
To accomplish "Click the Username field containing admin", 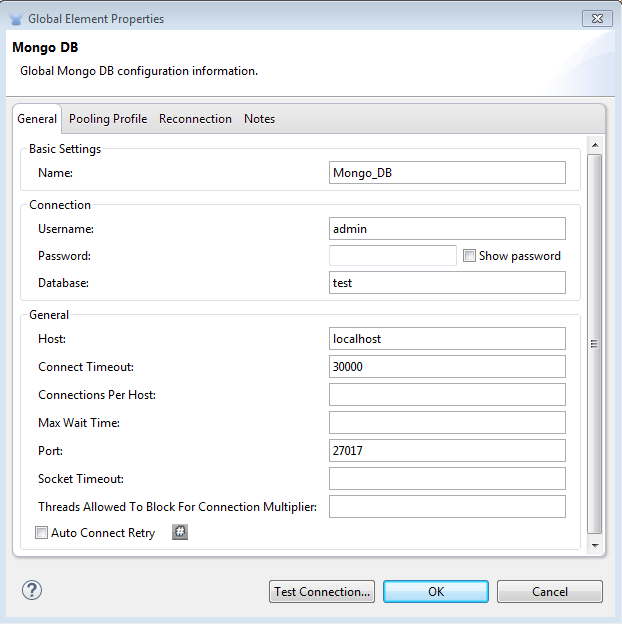I will 447,228.
